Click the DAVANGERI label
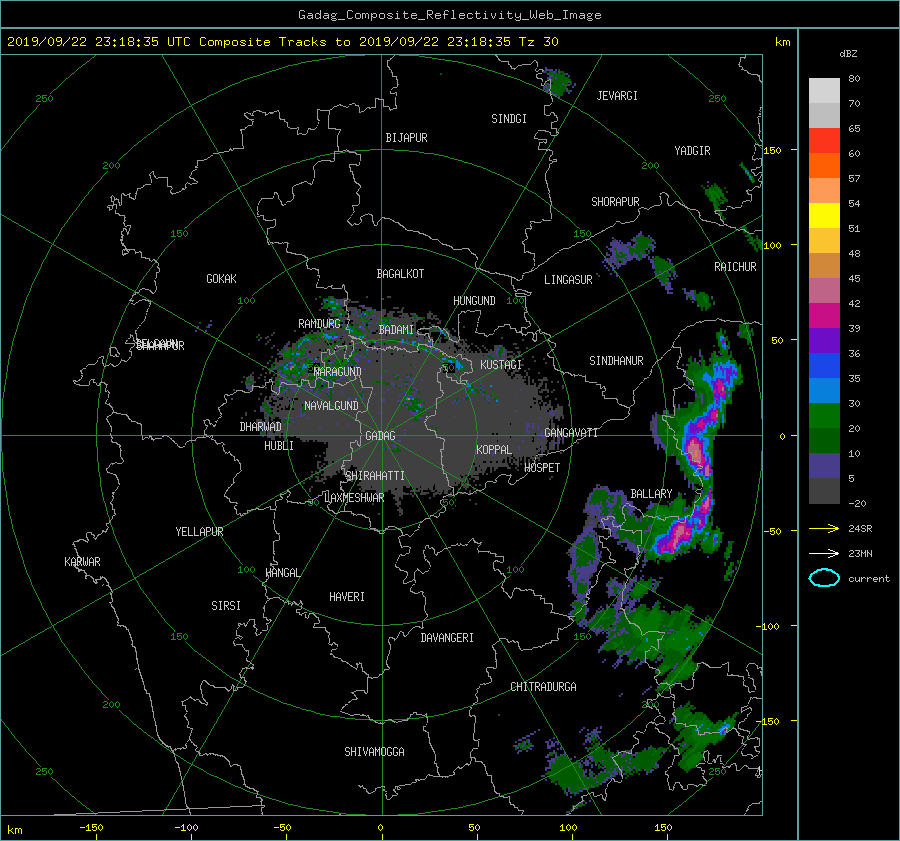 tap(447, 638)
